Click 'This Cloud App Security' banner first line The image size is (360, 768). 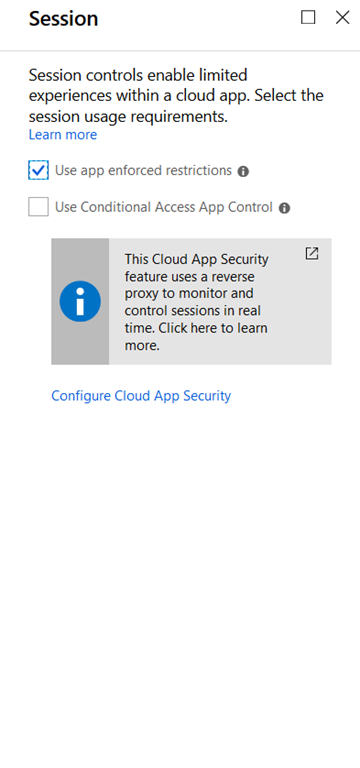(x=196, y=259)
